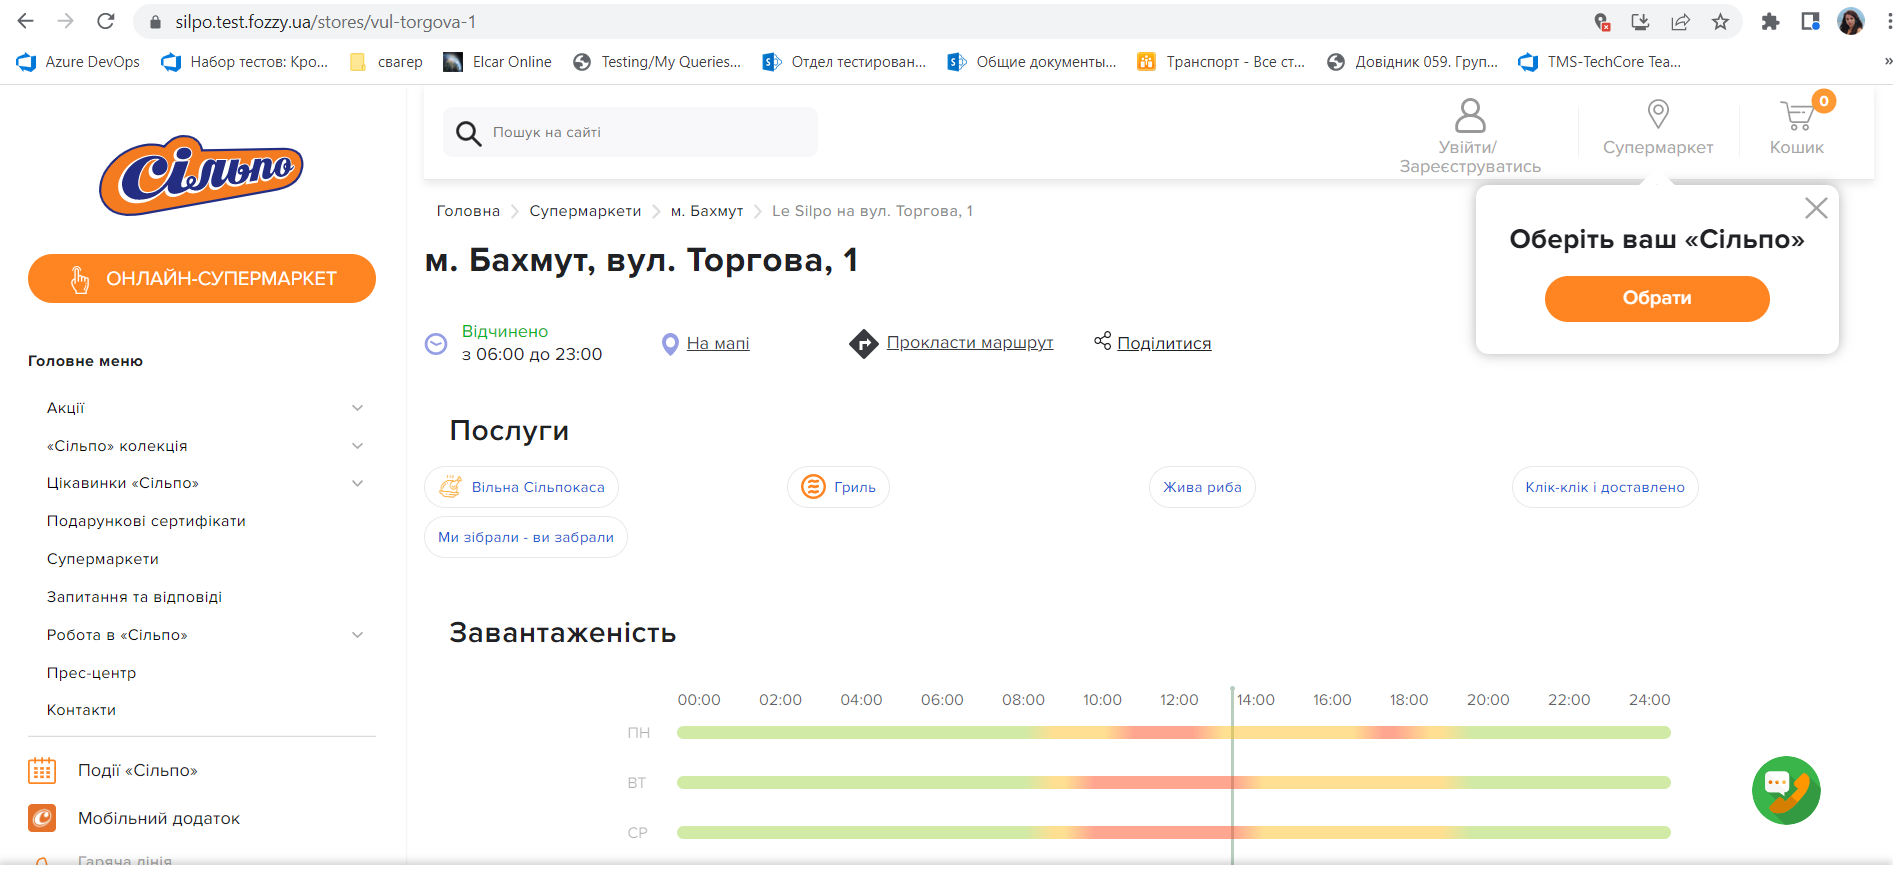
Task: Open Azure DevOps bookmark
Action: (78, 62)
